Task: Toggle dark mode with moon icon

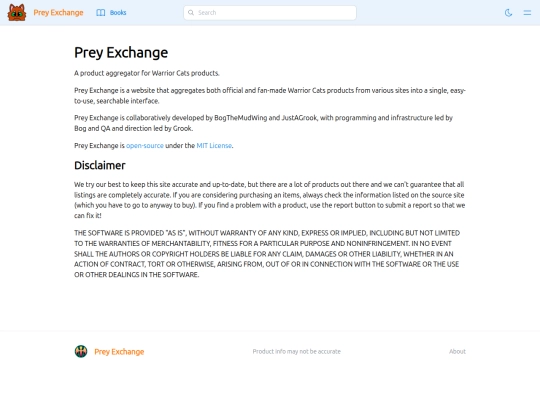Action: 508,13
